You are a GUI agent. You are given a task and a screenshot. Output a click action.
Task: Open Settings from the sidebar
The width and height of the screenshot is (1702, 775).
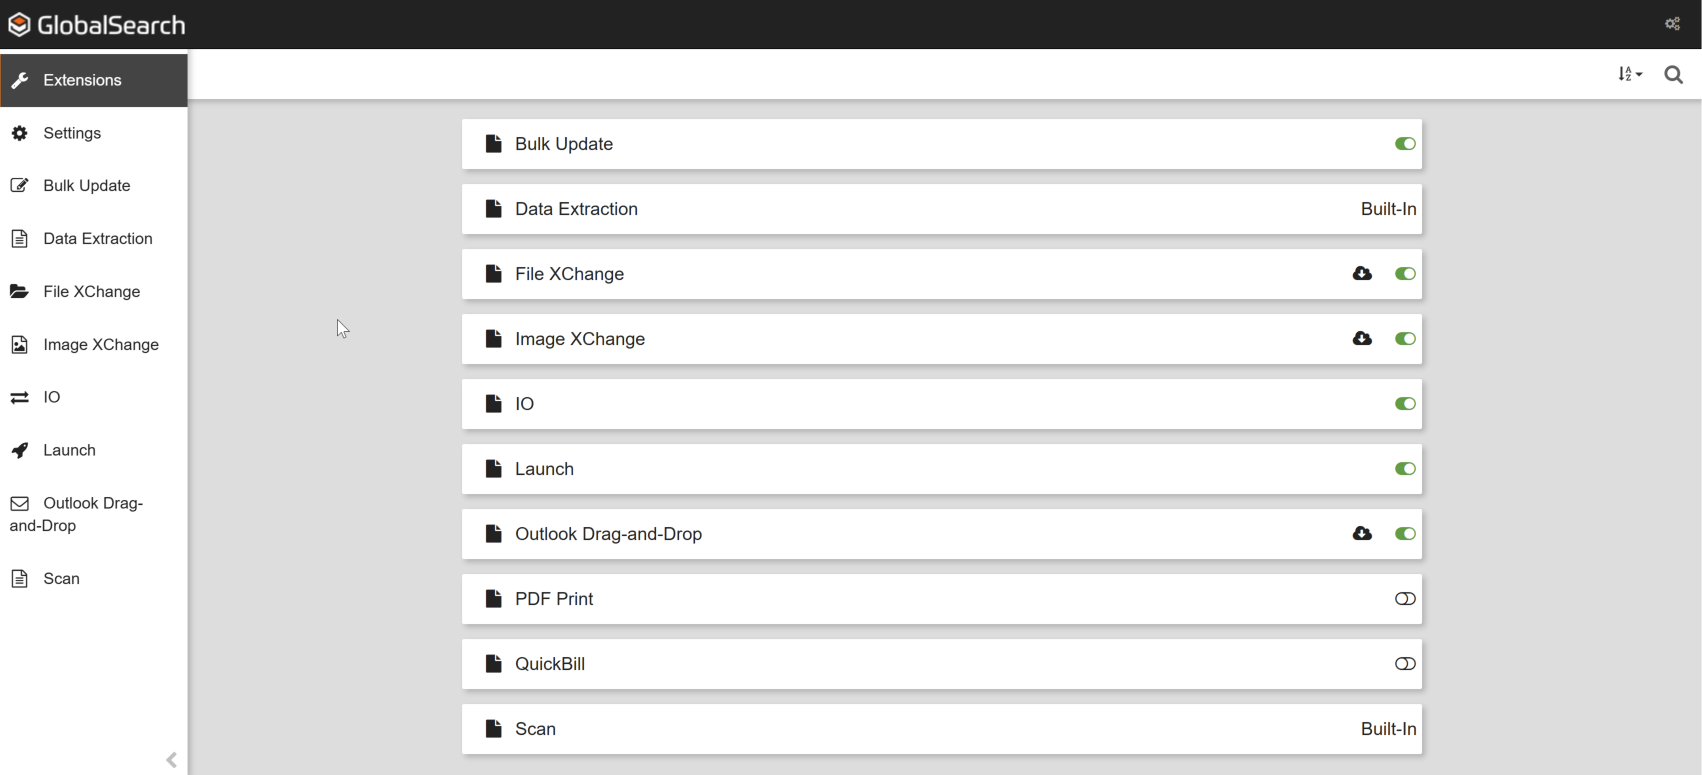coord(72,133)
